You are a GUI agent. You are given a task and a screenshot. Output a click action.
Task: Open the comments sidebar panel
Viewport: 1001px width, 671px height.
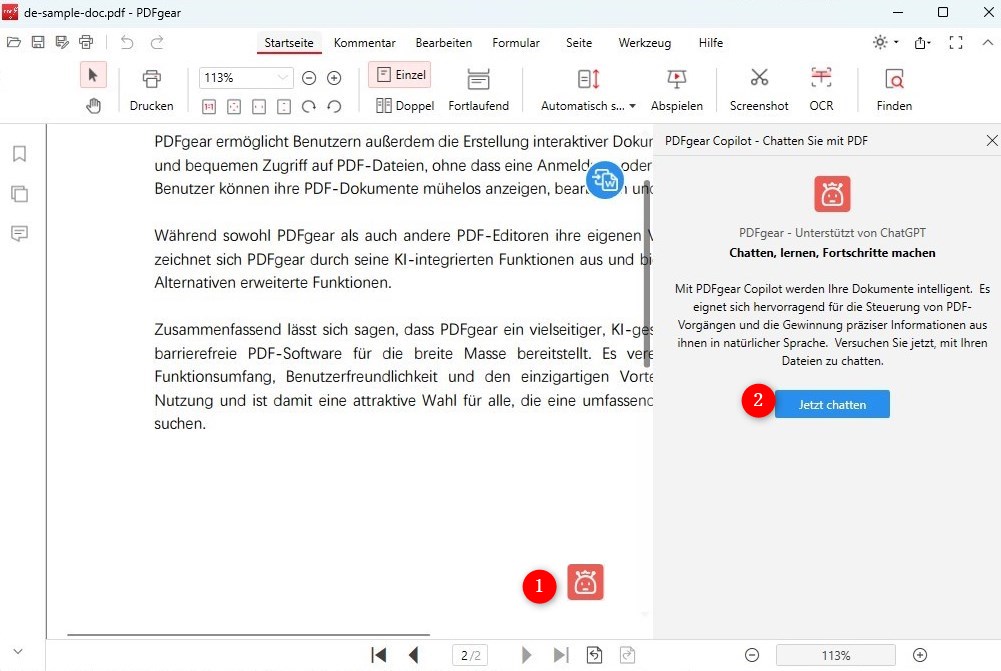20,233
